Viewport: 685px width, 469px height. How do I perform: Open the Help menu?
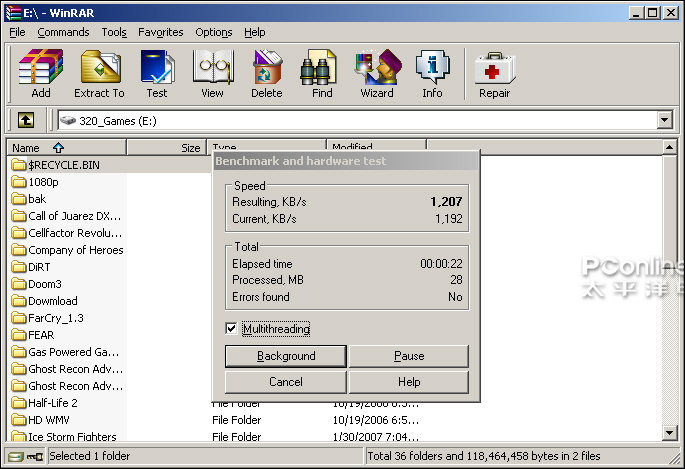tap(255, 32)
